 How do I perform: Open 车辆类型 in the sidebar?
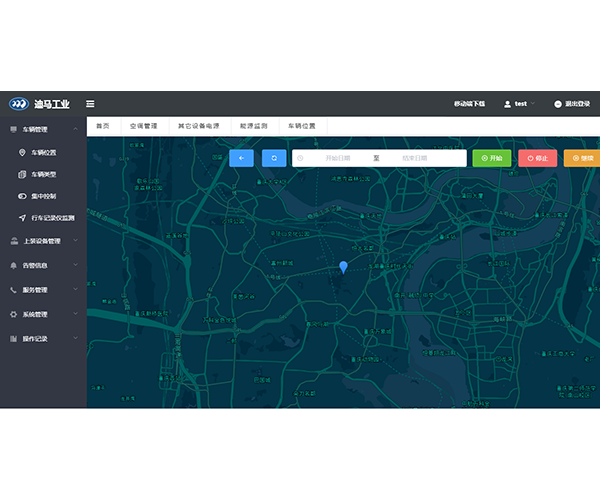point(43,174)
